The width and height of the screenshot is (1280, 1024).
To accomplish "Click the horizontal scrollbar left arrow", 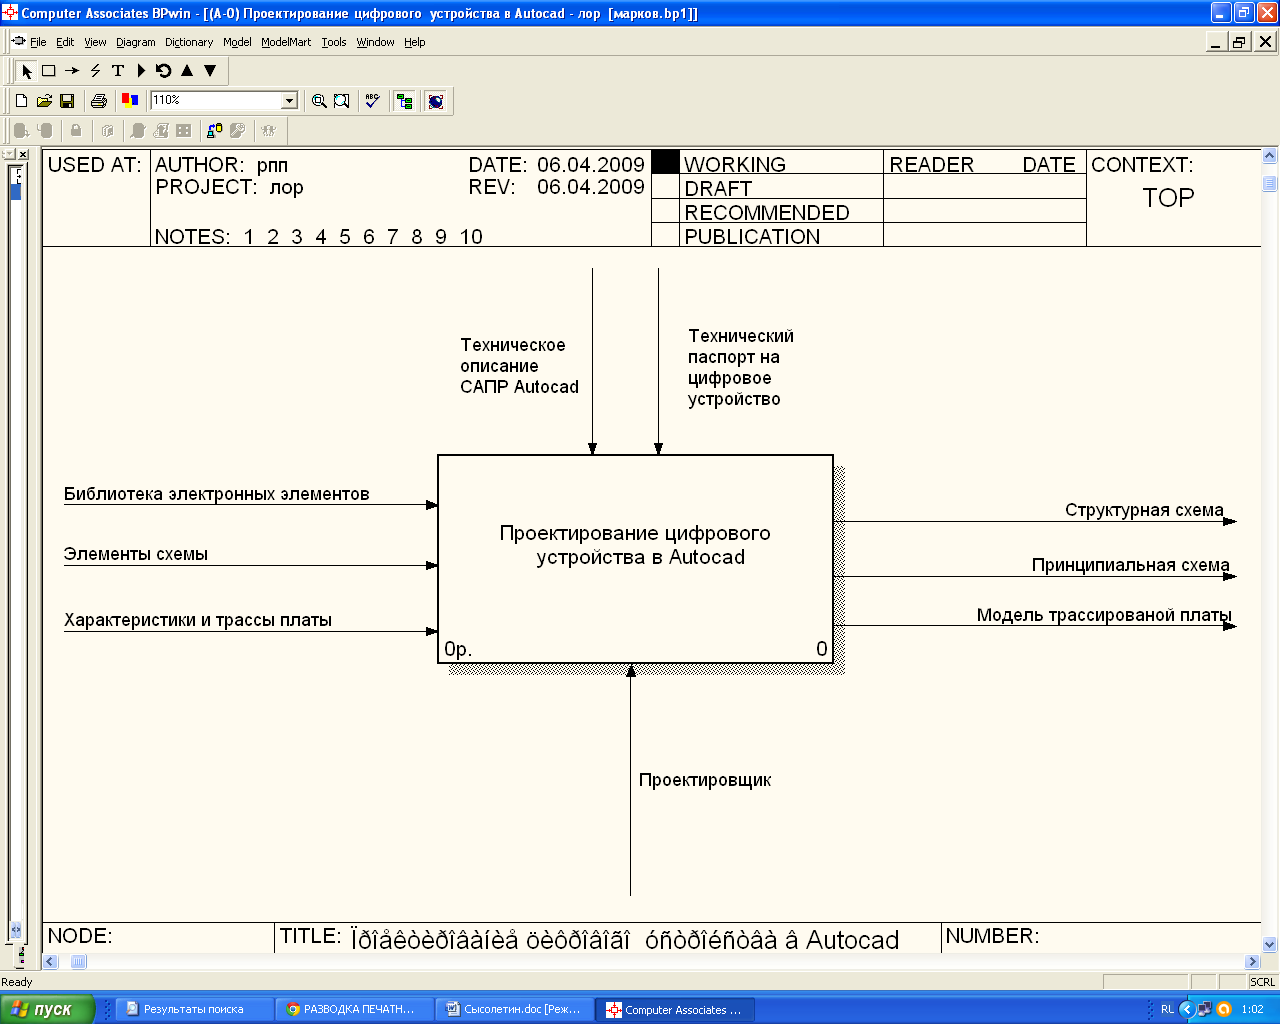I will tap(51, 962).
